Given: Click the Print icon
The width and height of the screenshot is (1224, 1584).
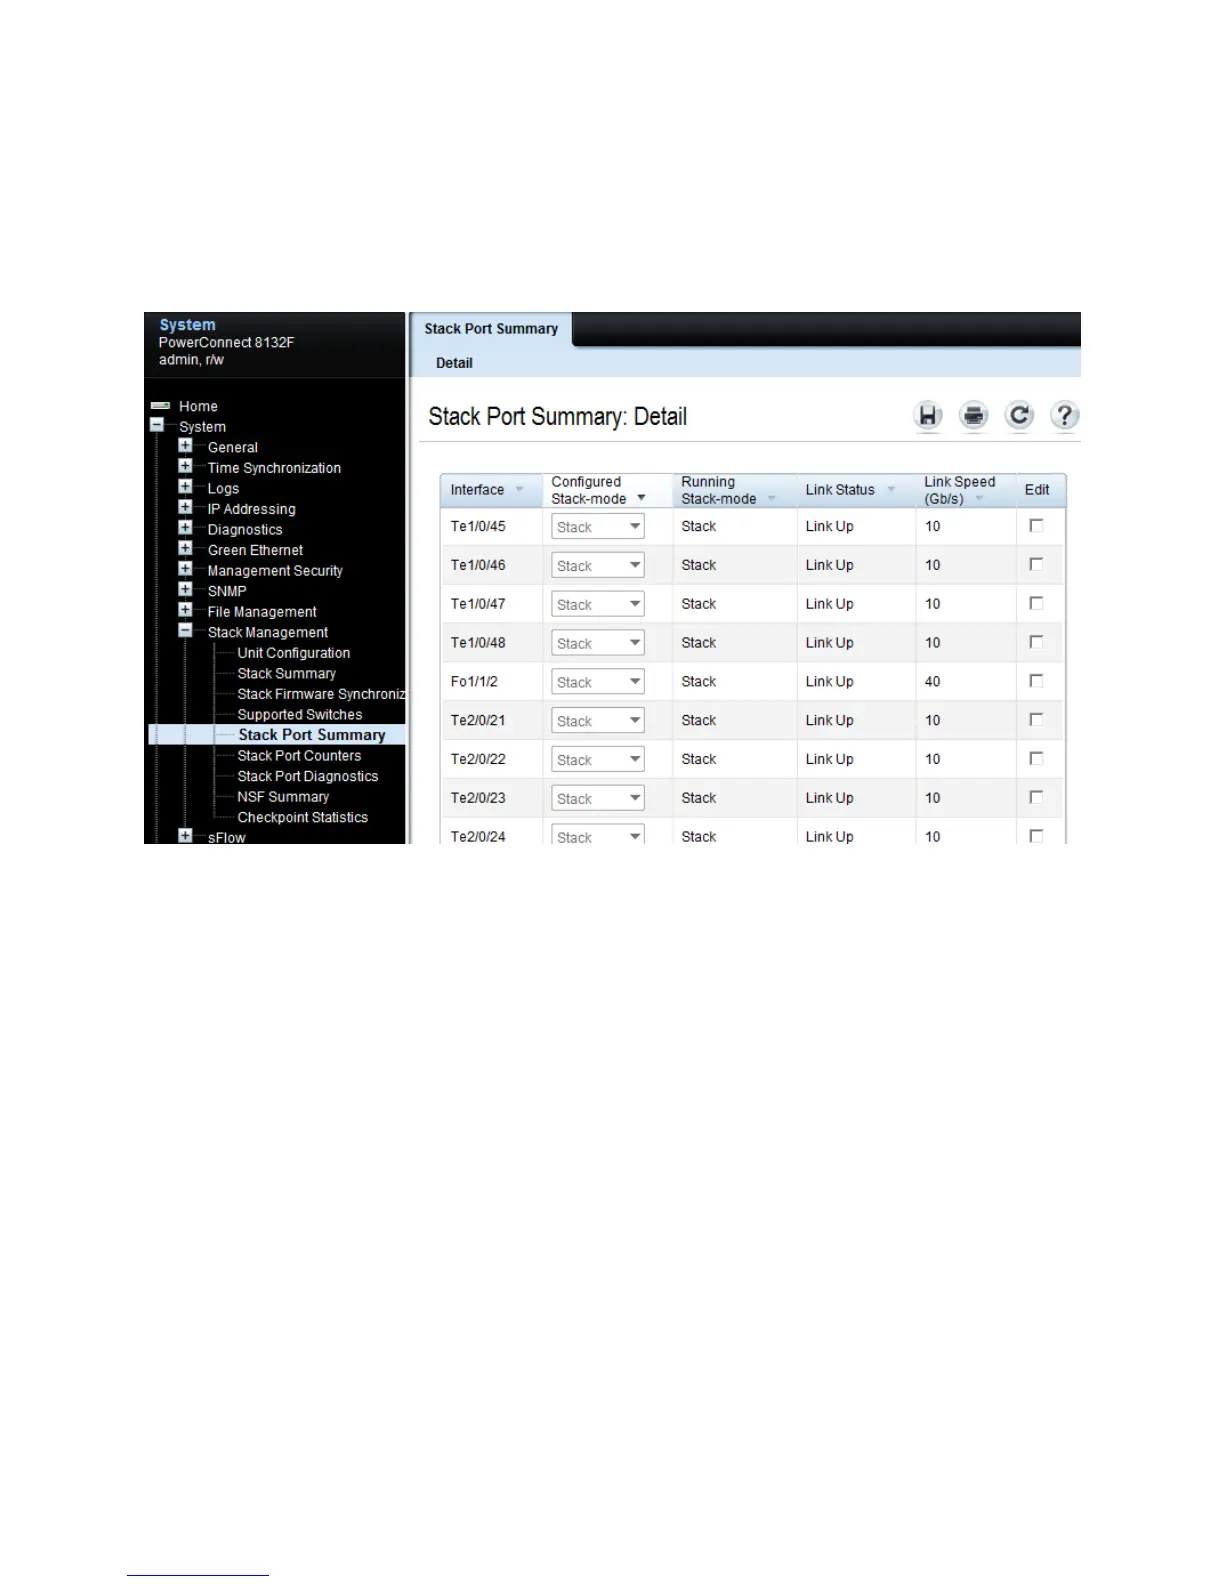Looking at the screenshot, I should [973, 415].
